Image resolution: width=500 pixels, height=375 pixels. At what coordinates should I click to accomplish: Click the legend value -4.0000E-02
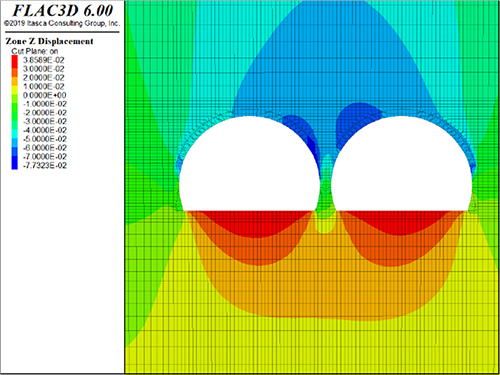[44, 130]
